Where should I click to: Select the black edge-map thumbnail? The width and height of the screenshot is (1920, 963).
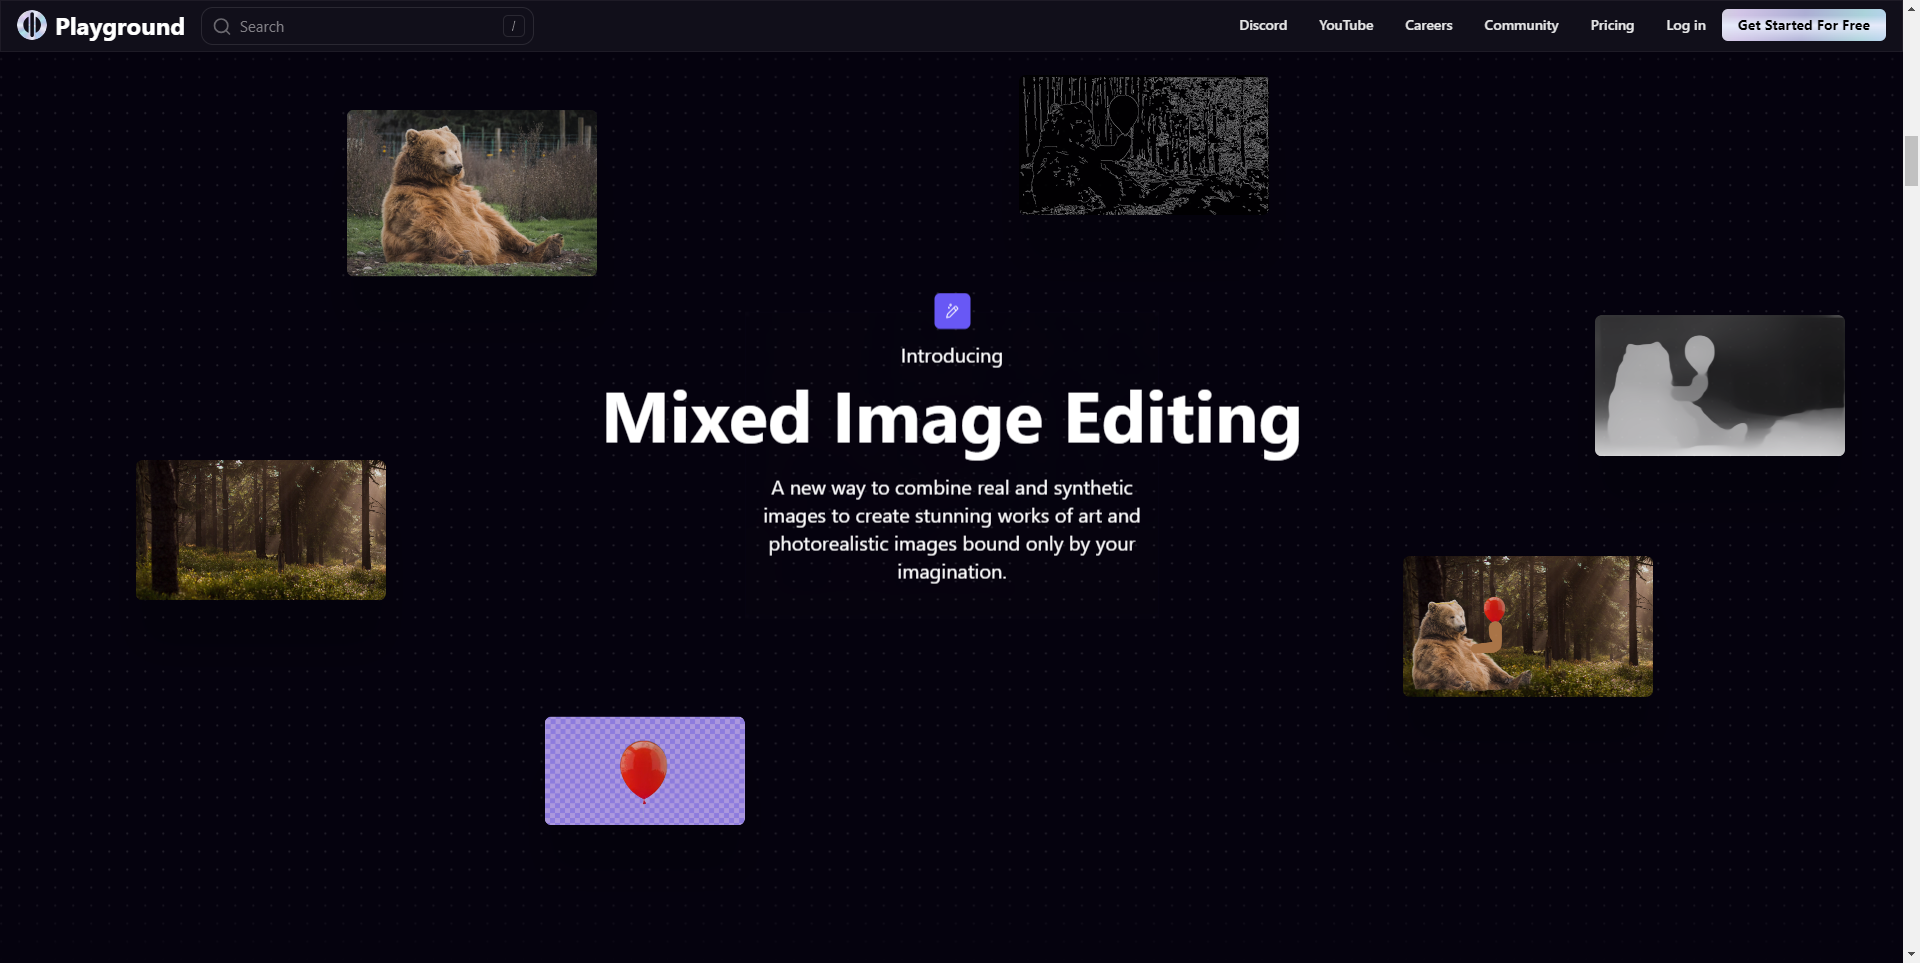[1145, 146]
